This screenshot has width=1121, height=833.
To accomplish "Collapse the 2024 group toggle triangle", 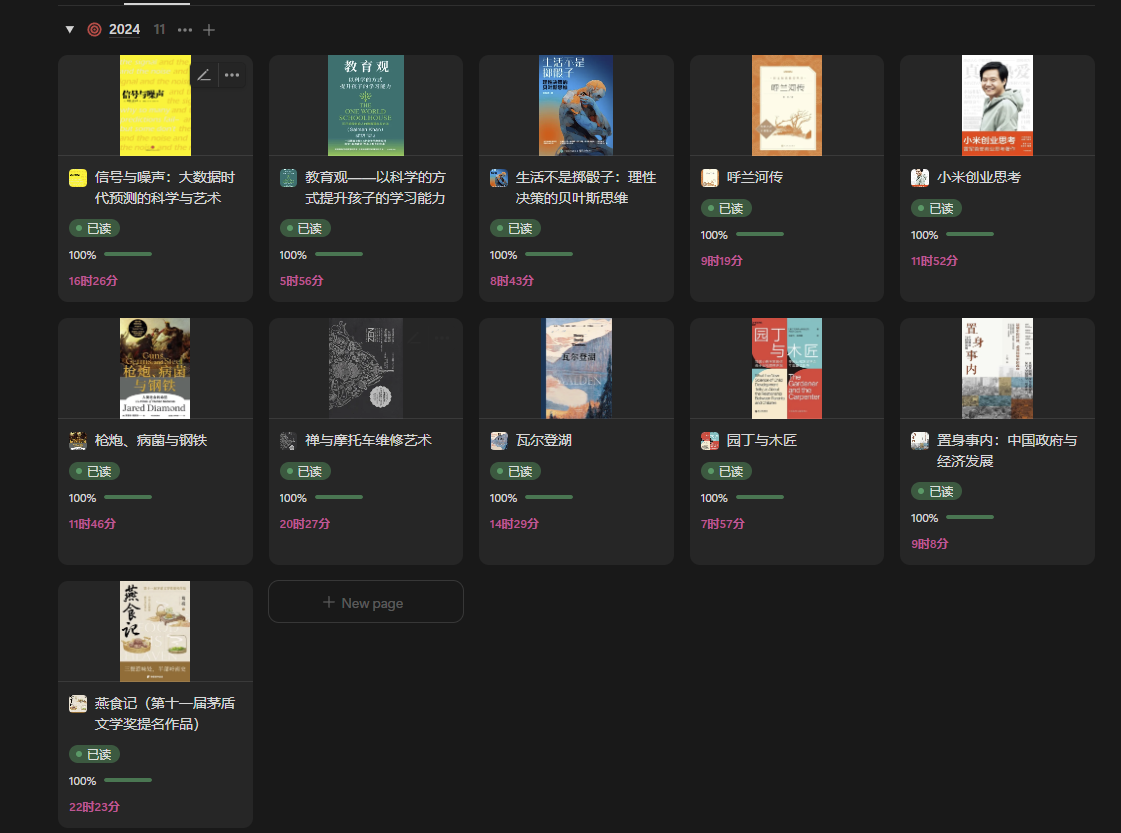I will (70, 30).
